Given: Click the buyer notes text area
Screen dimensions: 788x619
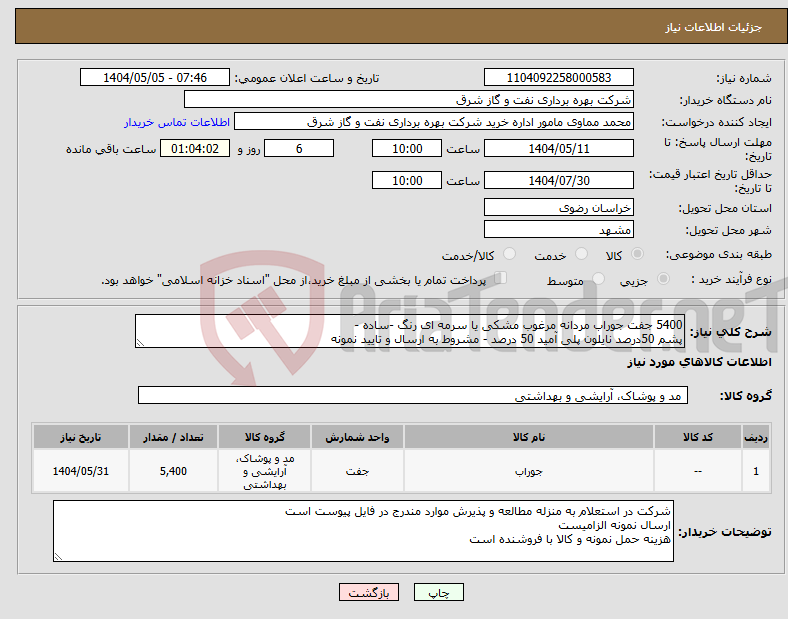Looking at the screenshot, I should 363,531.
